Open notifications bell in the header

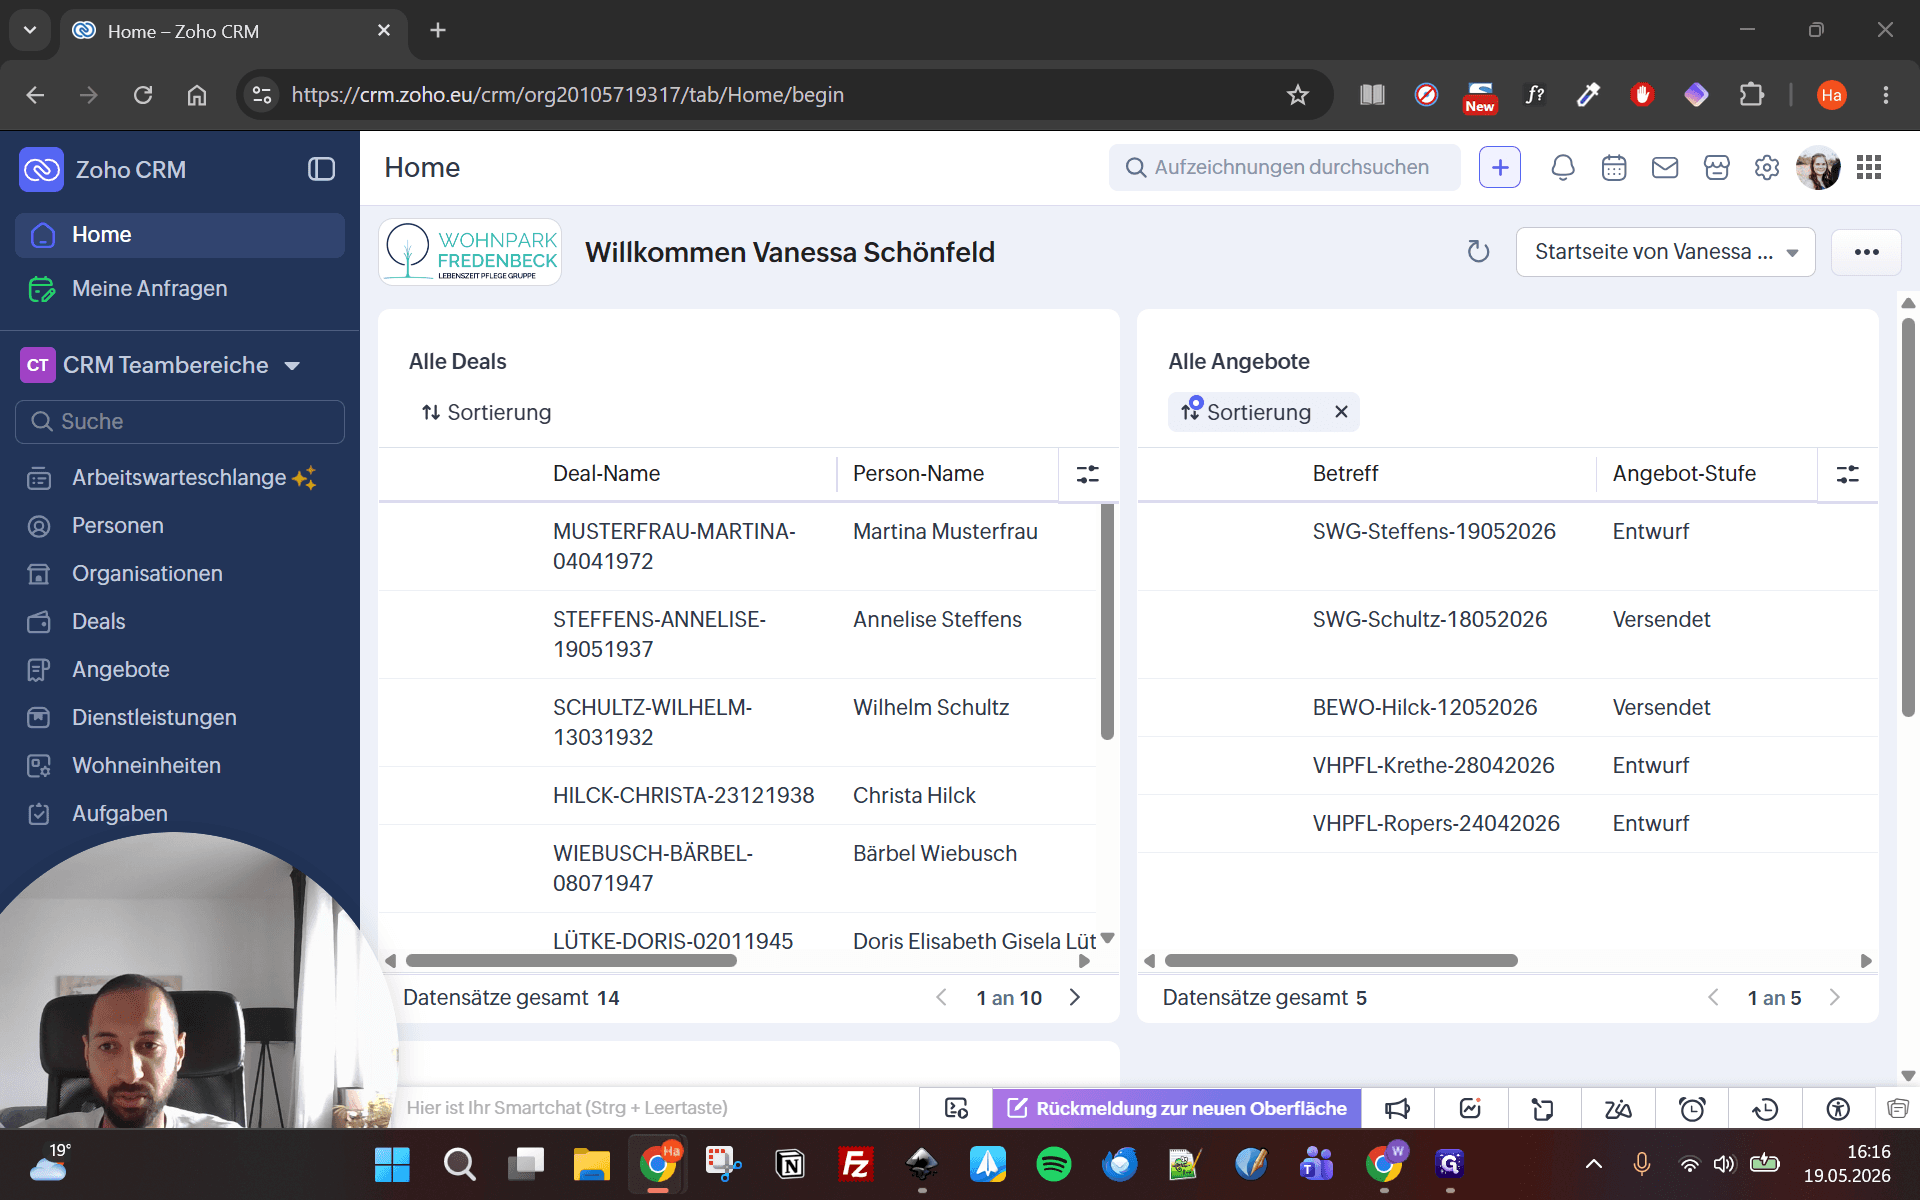(x=1562, y=168)
